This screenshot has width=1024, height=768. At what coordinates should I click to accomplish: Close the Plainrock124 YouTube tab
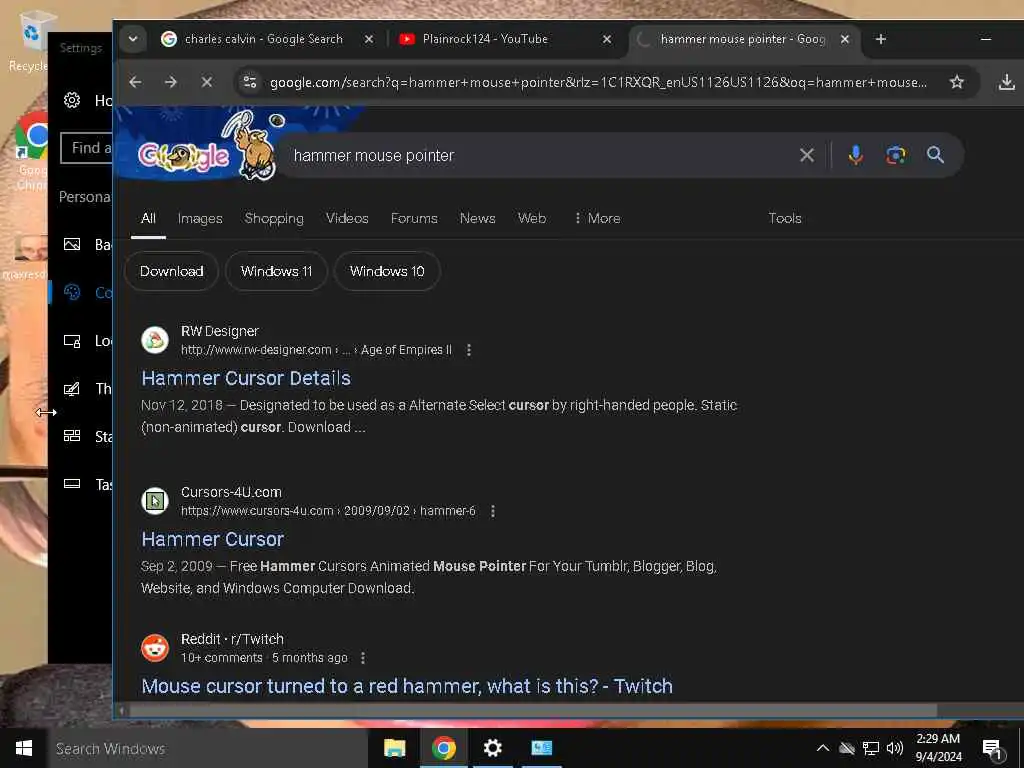pyautogui.click(x=607, y=39)
